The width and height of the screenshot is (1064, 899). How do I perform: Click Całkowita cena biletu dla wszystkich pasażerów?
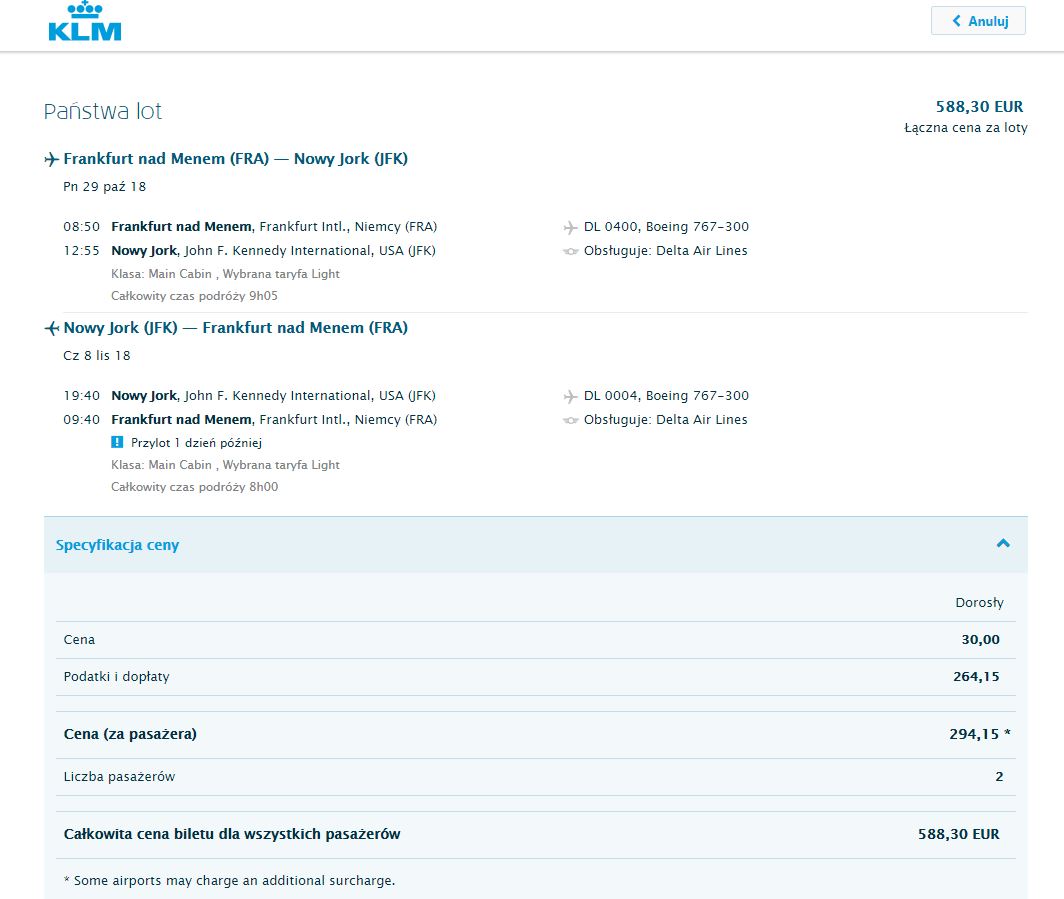[x=232, y=834]
